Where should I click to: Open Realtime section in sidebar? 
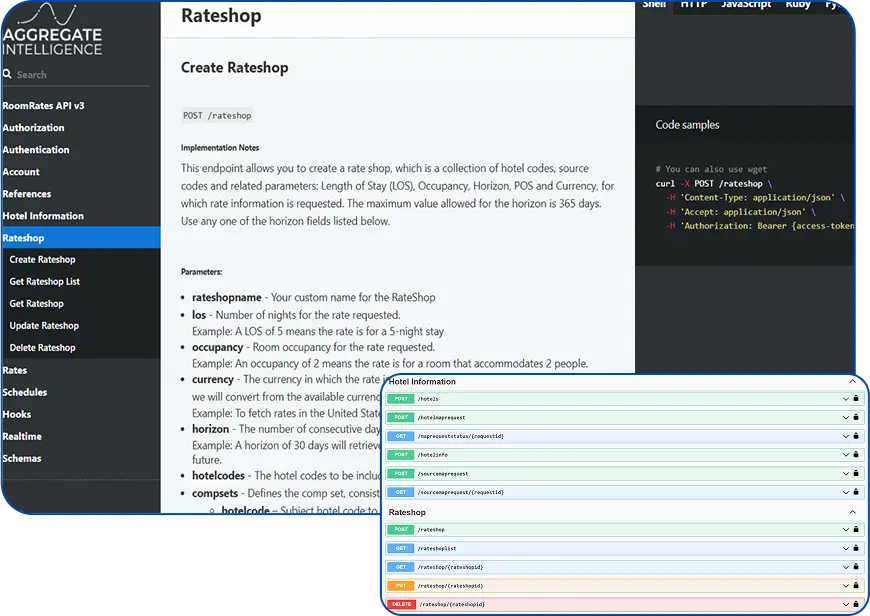[22, 436]
